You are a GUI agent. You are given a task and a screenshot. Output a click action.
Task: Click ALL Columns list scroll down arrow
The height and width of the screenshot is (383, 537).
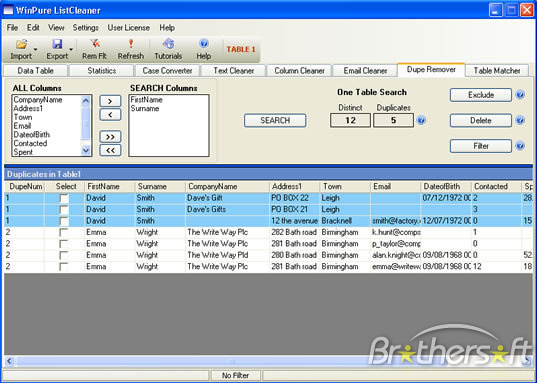[x=86, y=150]
